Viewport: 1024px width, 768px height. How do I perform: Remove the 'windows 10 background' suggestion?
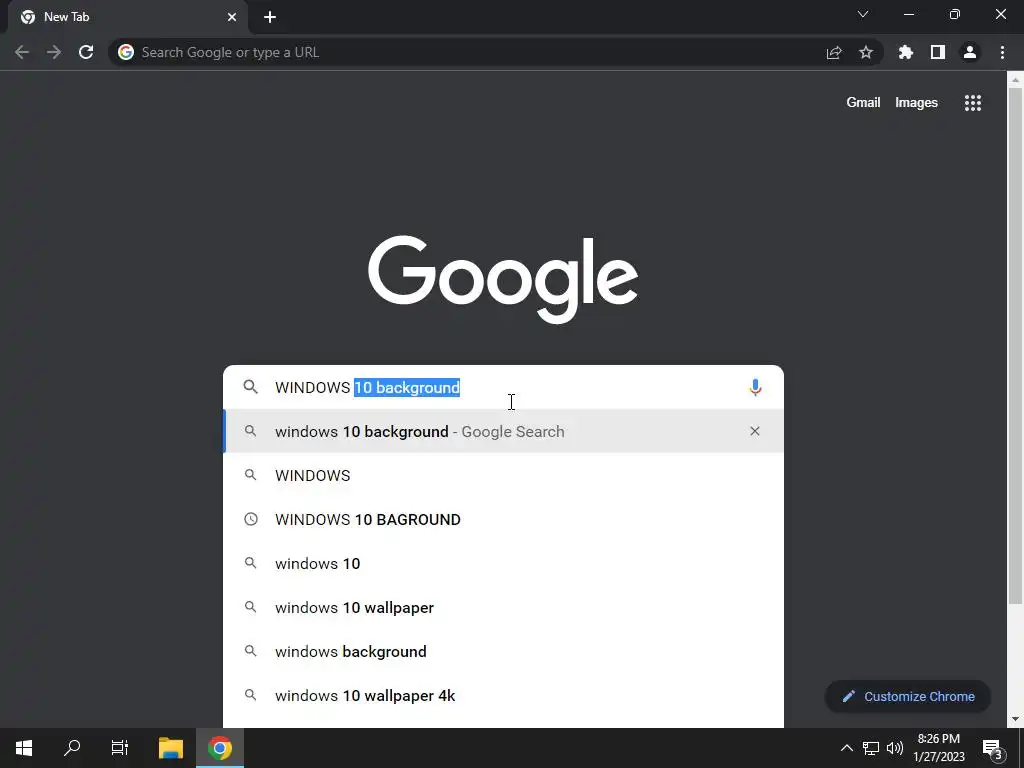(x=755, y=431)
